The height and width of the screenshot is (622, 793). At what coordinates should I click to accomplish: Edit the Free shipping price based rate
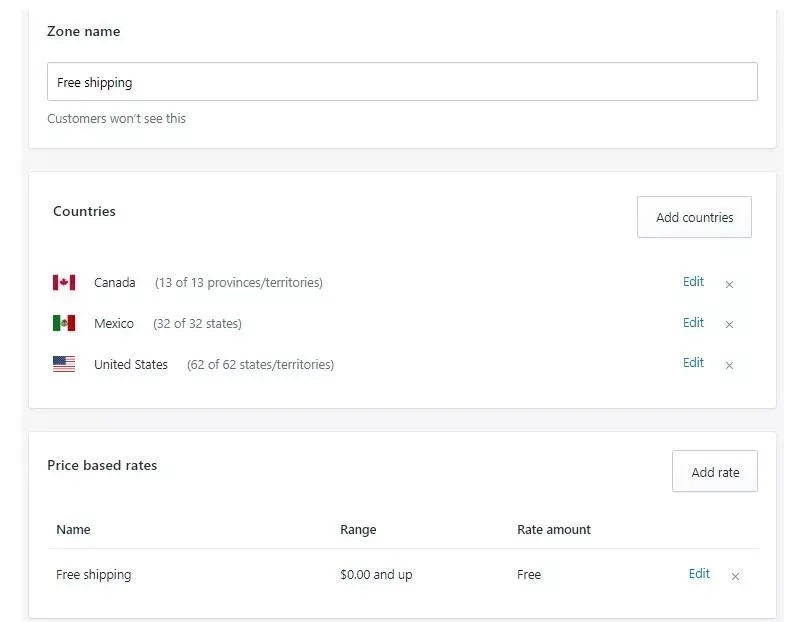point(699,574)
